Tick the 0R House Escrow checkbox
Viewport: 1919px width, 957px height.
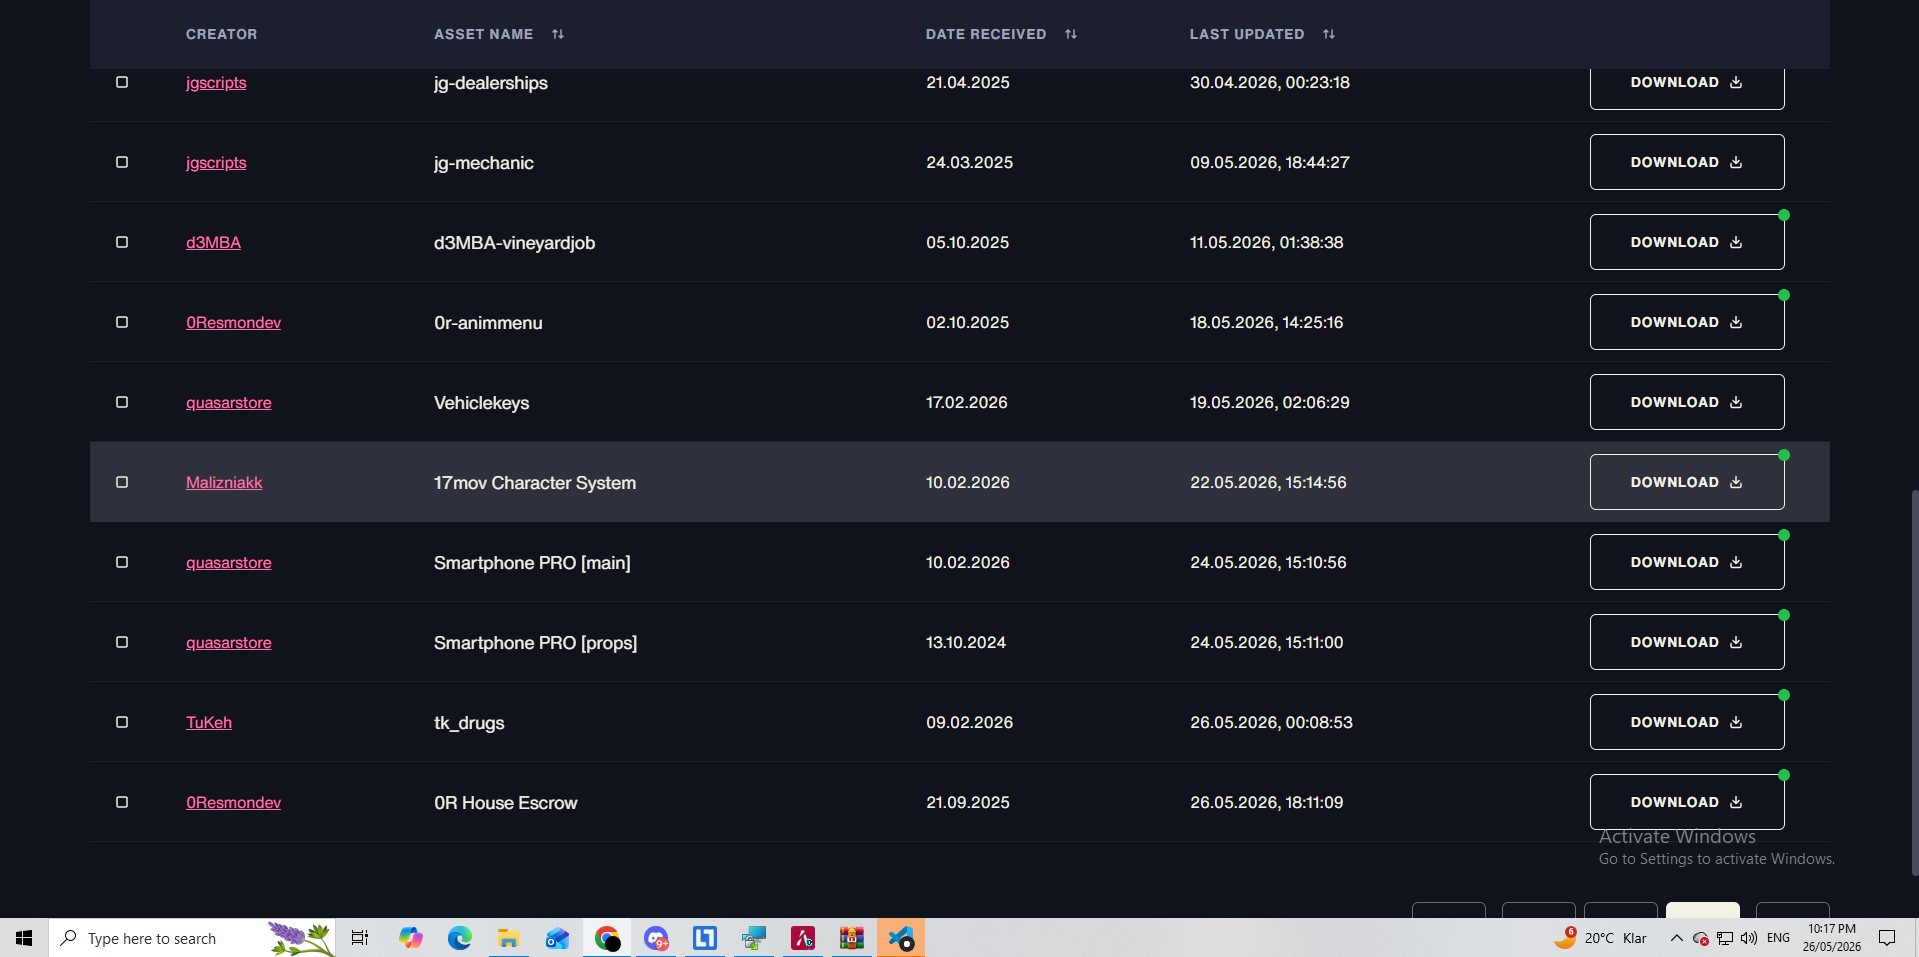pyautogui.click(x=122, y=802)
